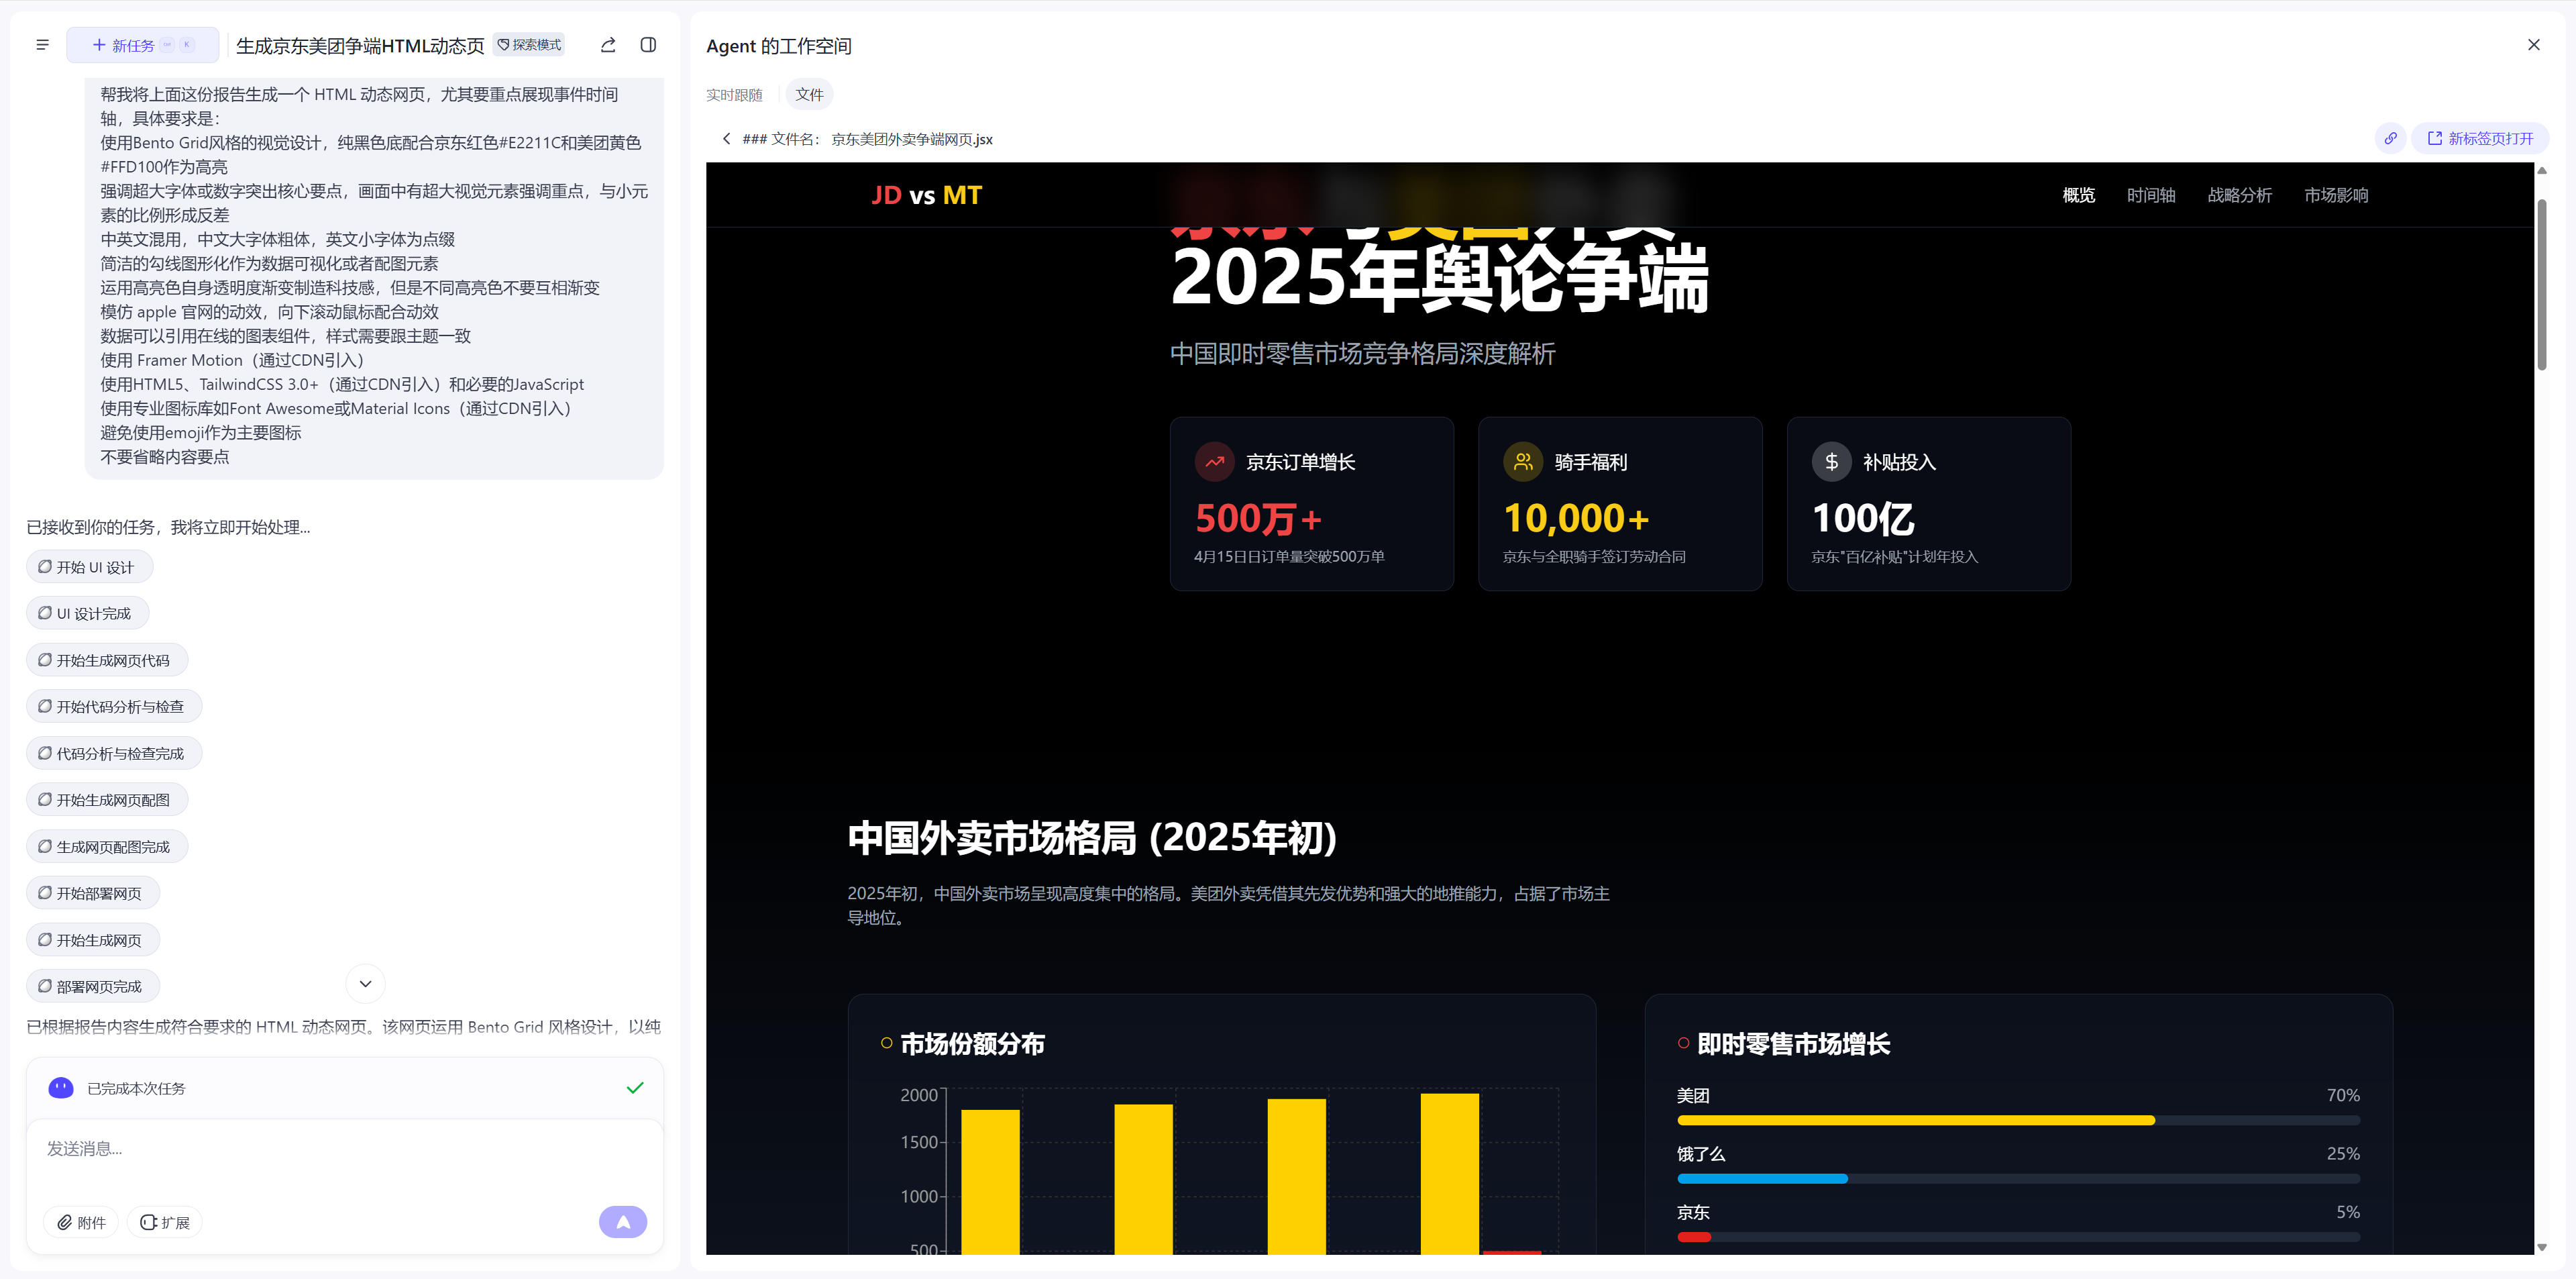This screenshot has height=1279, width=2576.
Task: Switch to the 文件 tab
Action: [809, 95]
